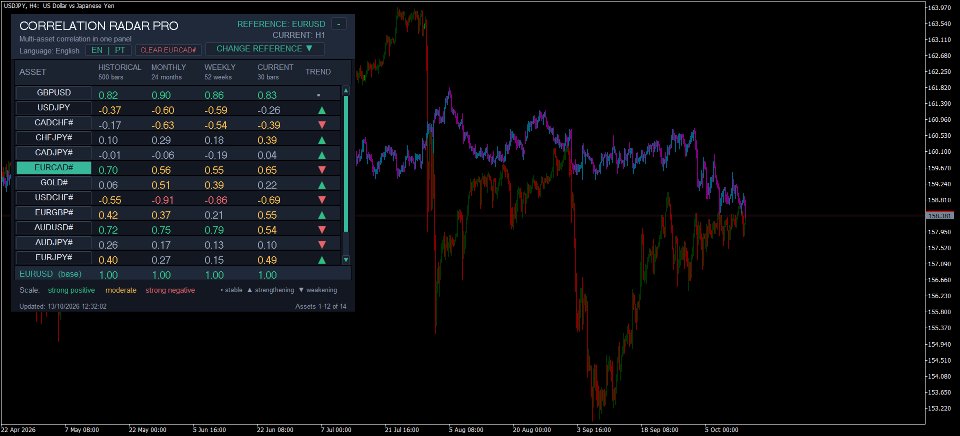
Task: Click the TREND column header
Action: click(x=318, y=72)
